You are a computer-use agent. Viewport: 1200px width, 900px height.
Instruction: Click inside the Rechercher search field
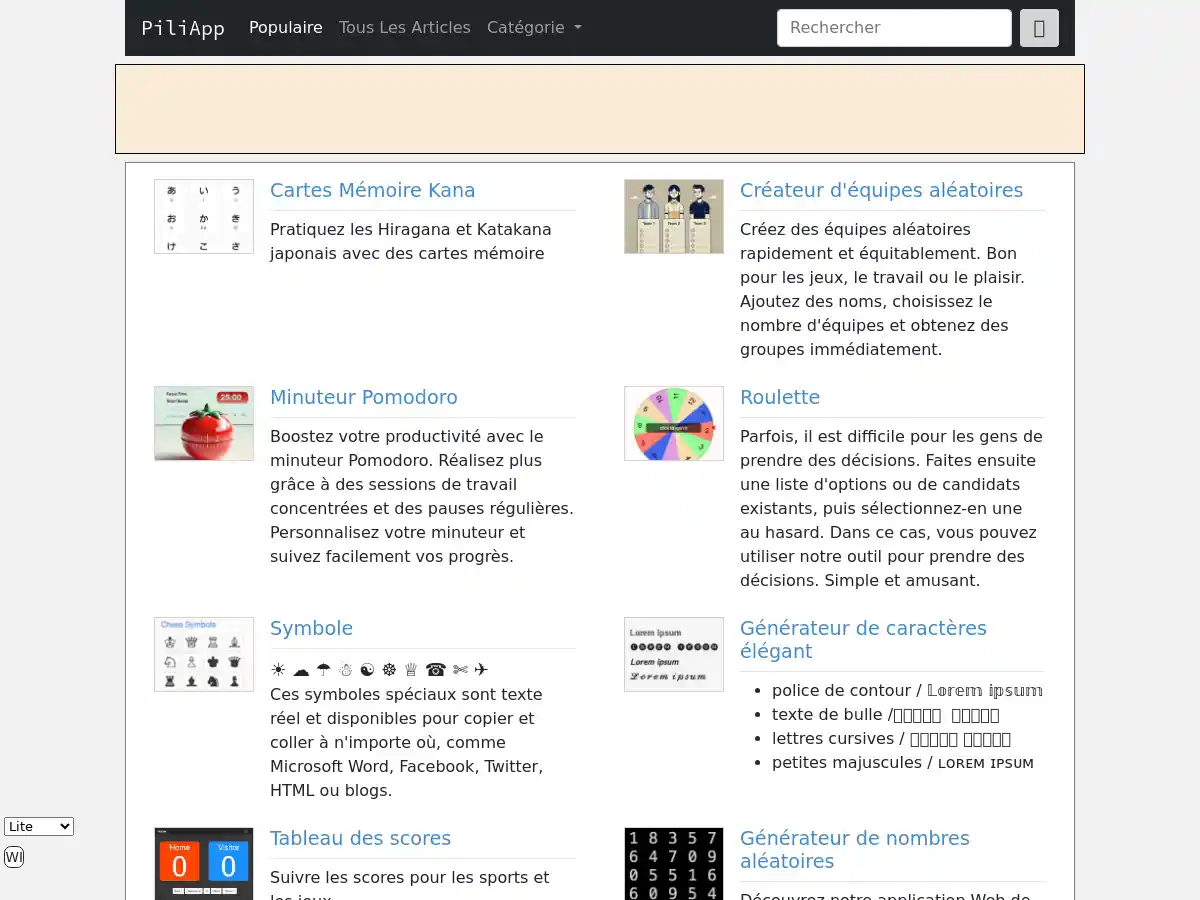point(893,28)
